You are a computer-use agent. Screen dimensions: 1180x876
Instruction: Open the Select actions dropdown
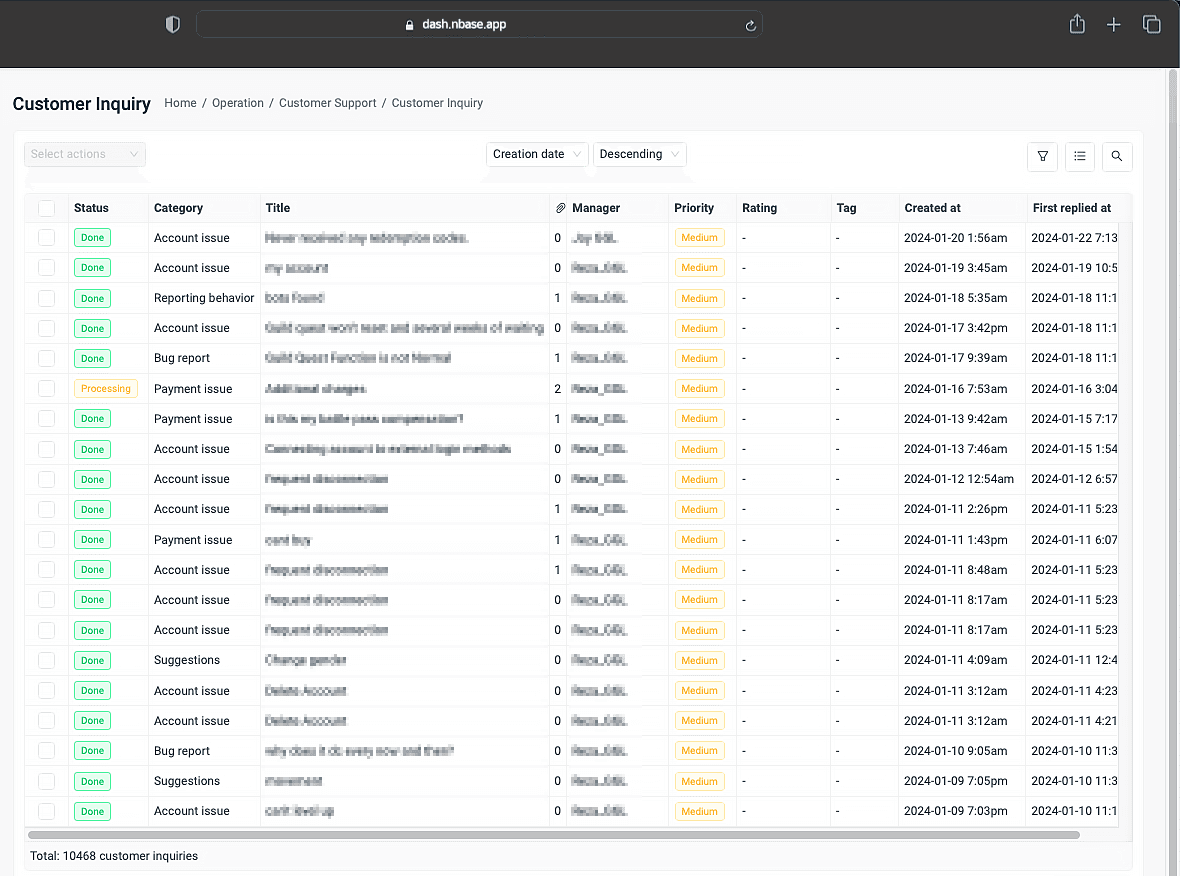pyautogui.click(x=84, y=154)
